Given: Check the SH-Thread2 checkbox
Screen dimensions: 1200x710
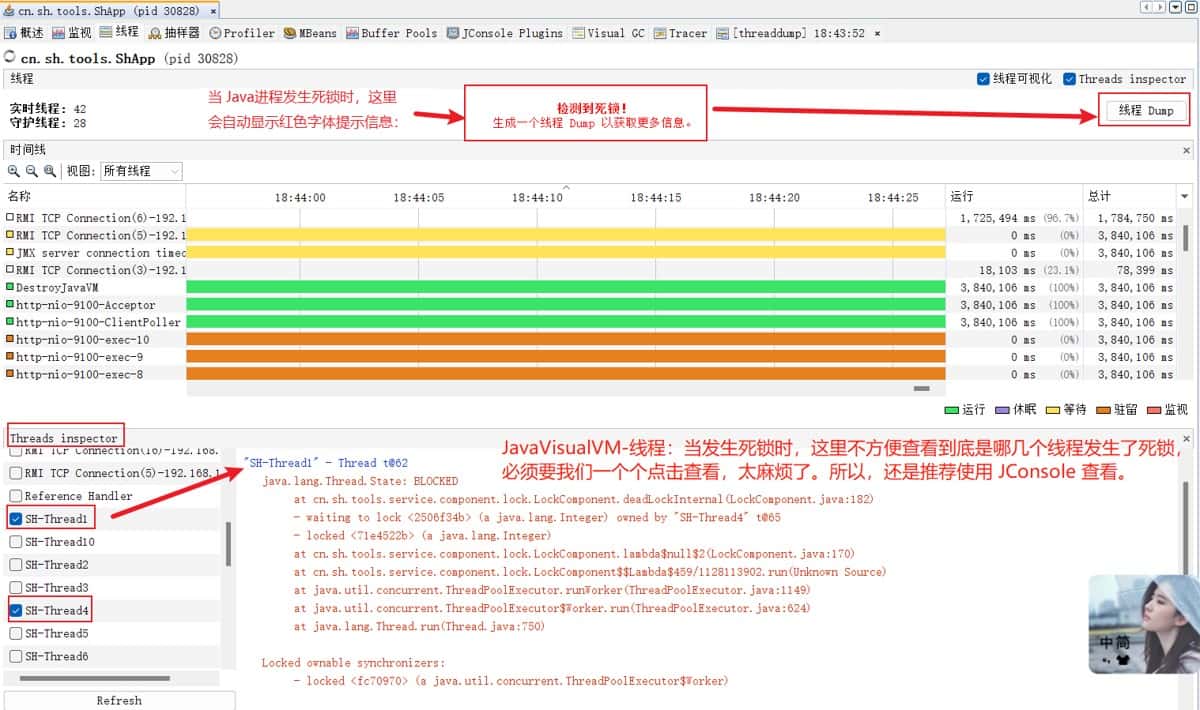Looking at the screenshot, I should (x=15, y=565).
